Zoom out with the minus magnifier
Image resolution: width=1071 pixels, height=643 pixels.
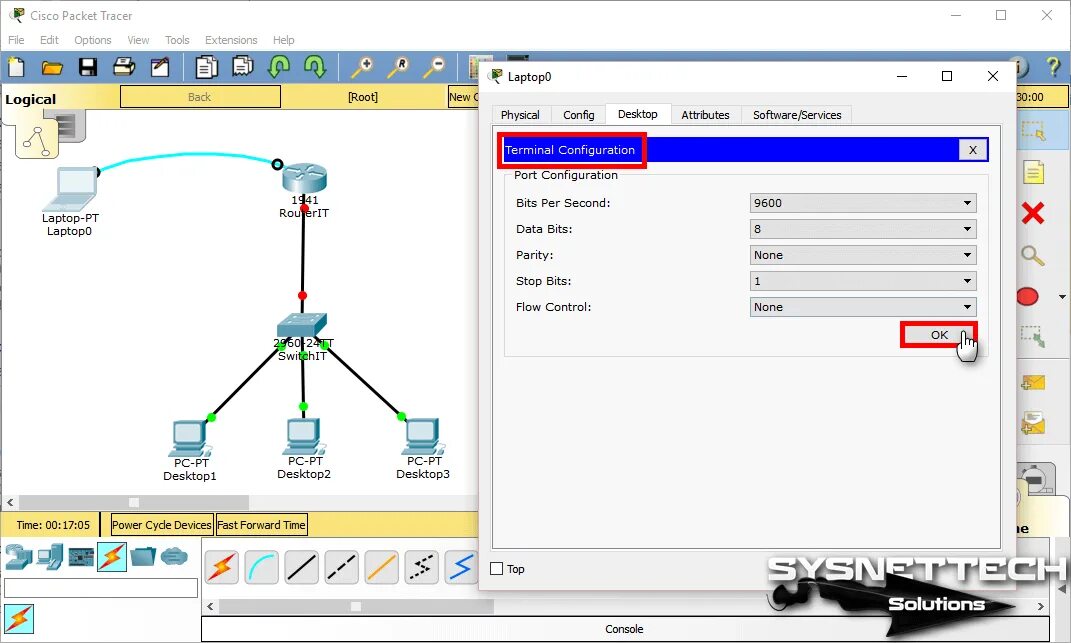pyautogui.click(x=434, y=67)
